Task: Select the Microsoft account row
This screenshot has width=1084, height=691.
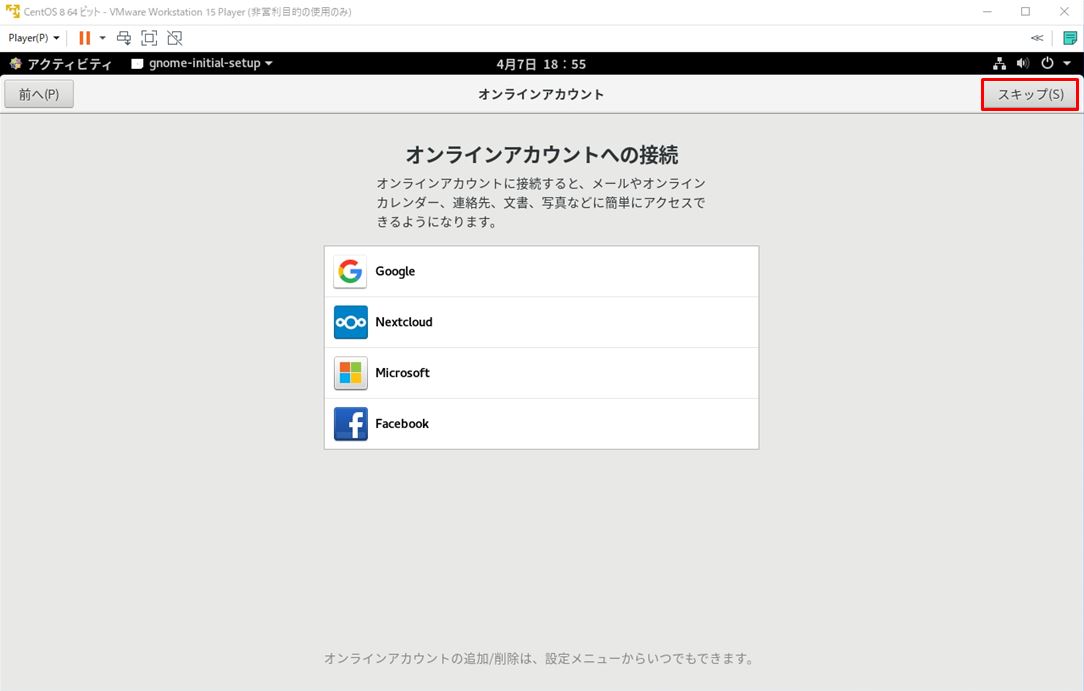Action: point(541,373)
